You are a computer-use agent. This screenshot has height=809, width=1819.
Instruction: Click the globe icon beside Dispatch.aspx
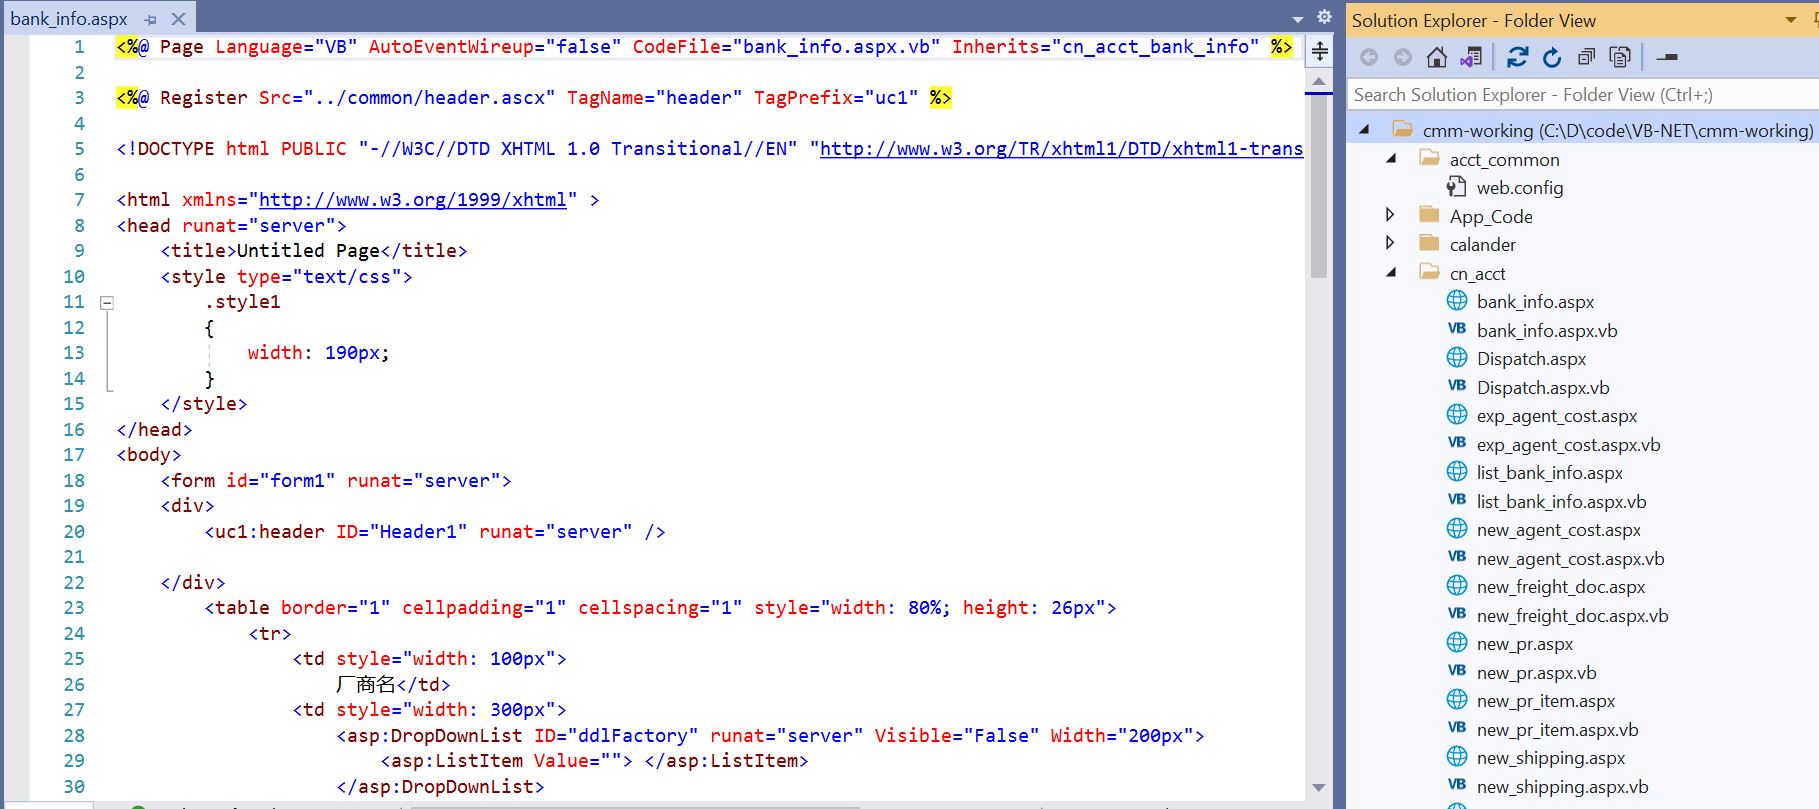[1457, 358]
